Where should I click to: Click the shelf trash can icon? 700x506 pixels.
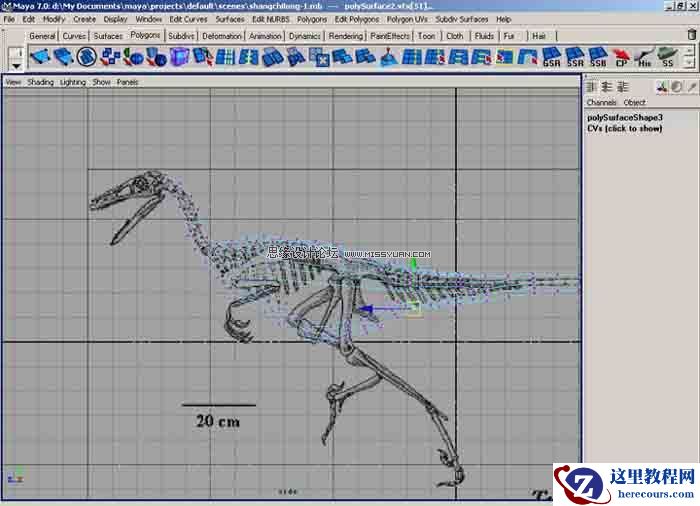(692, 34)
